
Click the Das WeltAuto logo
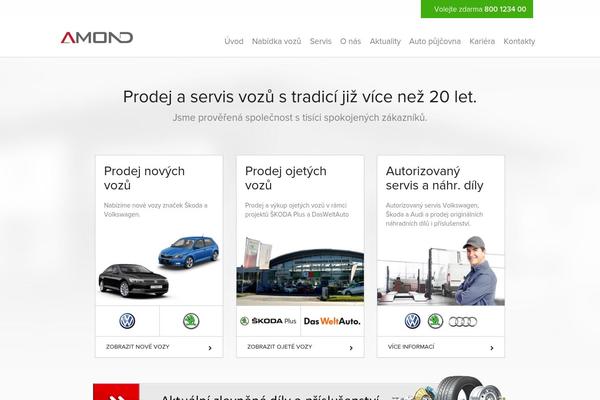click(x=332, y=321)
